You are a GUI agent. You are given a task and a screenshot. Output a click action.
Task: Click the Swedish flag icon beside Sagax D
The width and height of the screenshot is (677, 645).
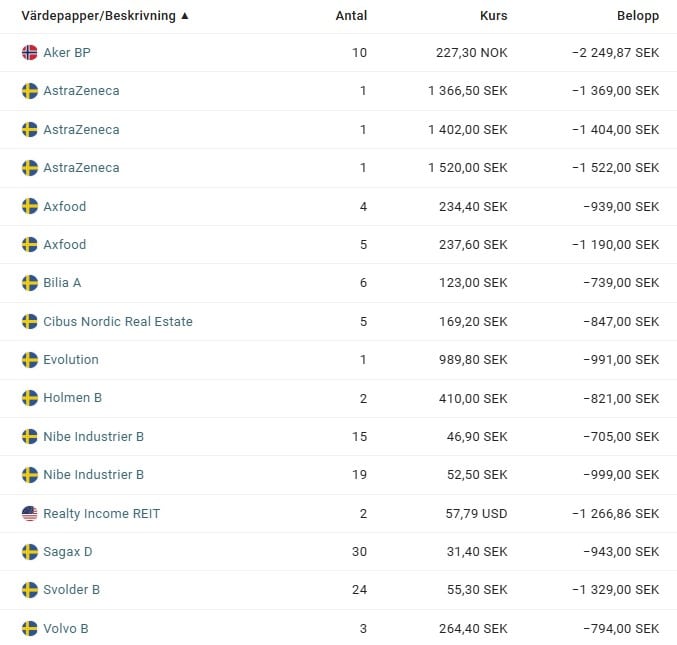click(30, 551)
